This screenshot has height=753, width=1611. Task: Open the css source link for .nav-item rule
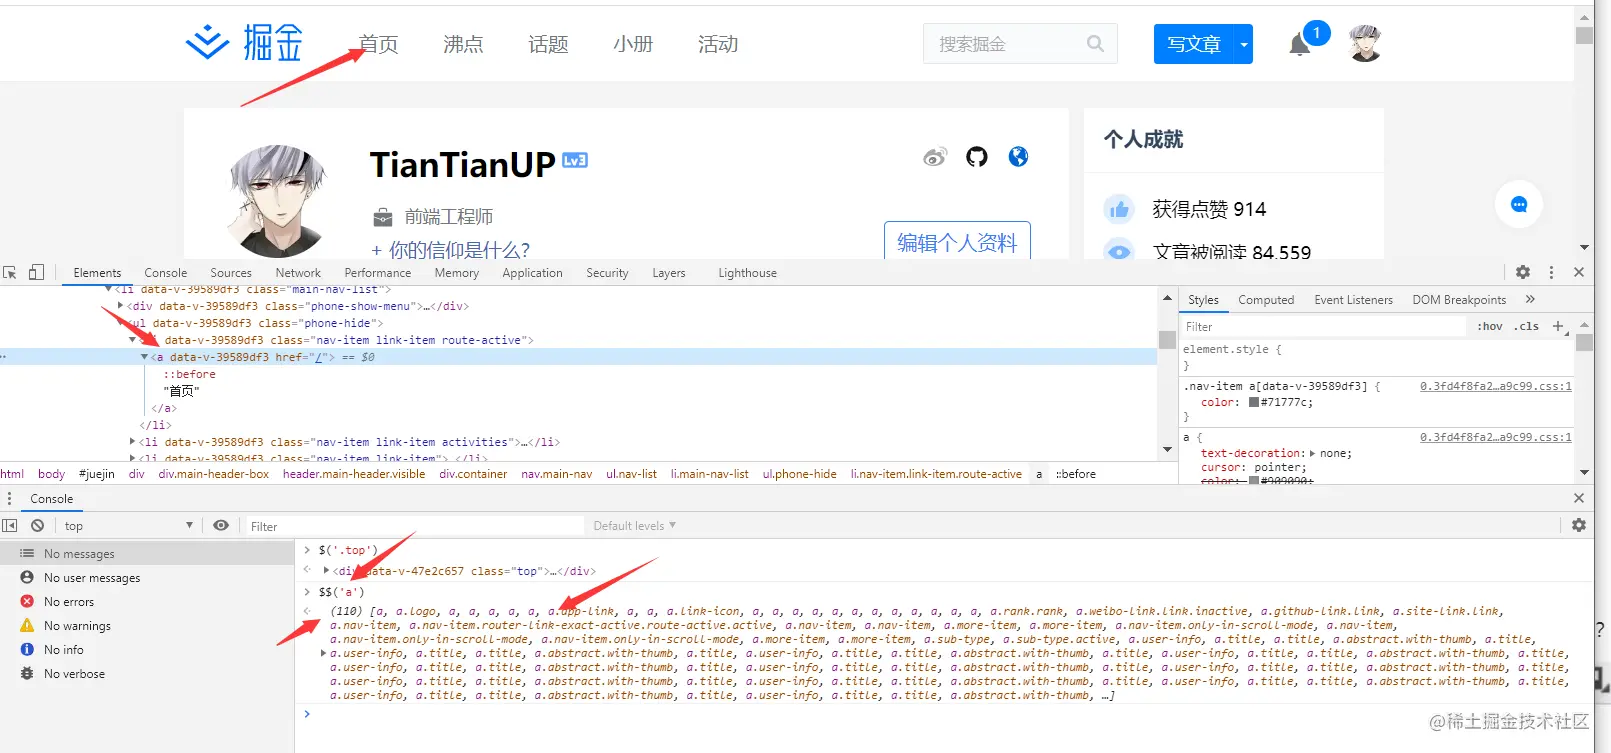click(1495, 386)
